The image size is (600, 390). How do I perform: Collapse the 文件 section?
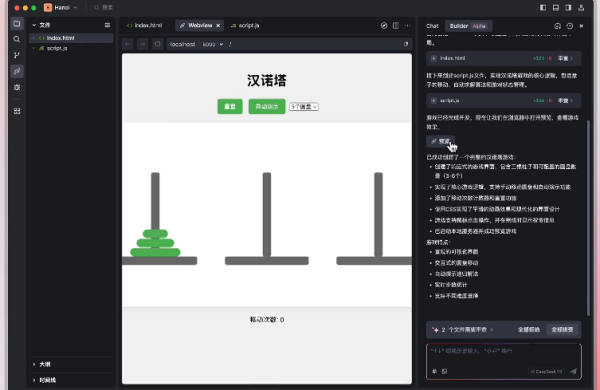coord(34,25)
